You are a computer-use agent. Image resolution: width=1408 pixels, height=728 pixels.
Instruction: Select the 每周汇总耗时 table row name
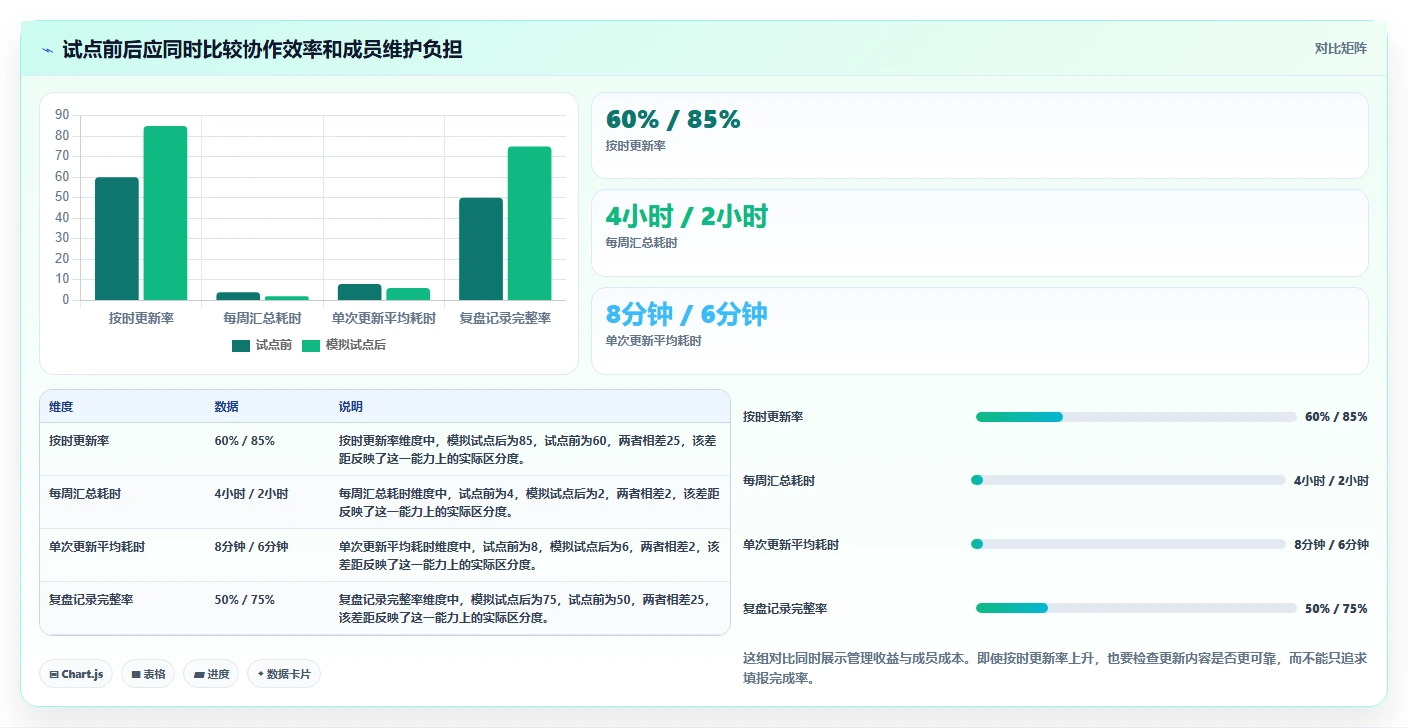85,494
